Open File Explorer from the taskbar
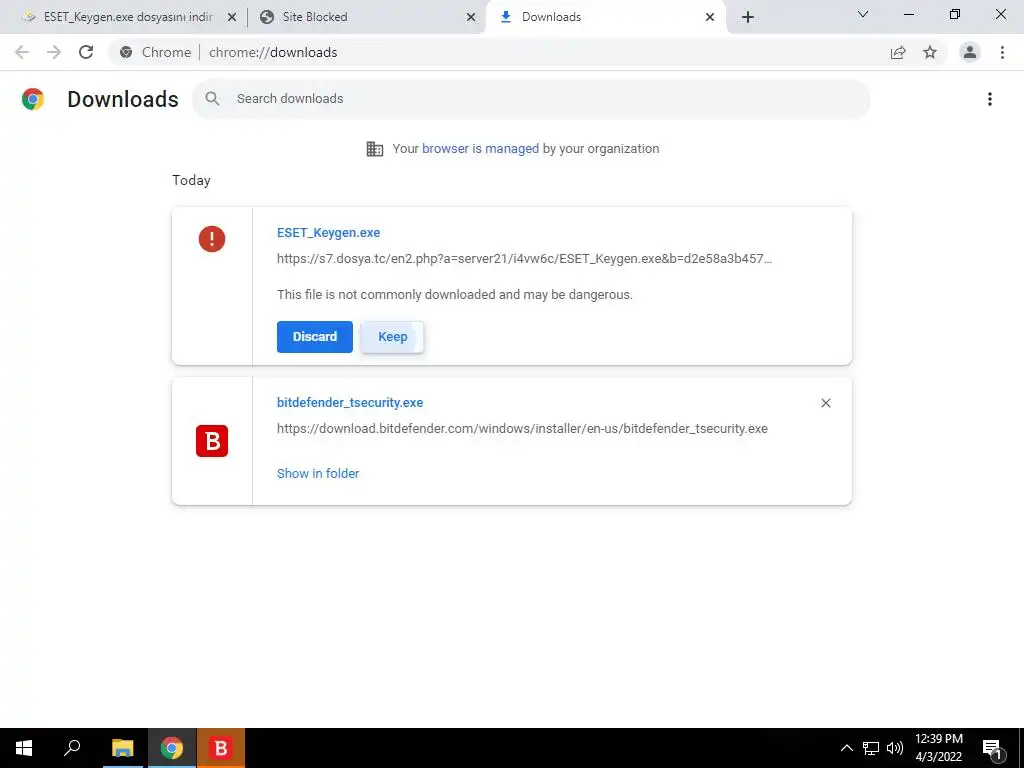The width and height of the screenshot is (1024, 768). click(x=122, y=748)
